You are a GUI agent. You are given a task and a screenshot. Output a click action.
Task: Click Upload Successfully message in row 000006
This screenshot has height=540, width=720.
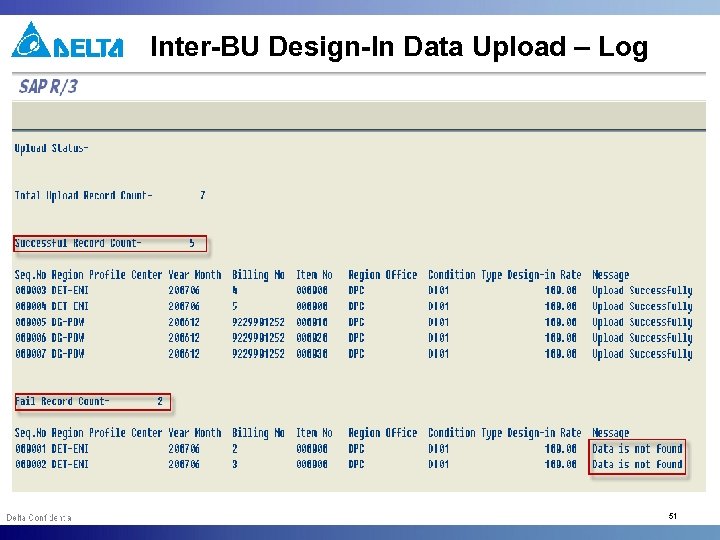(642, 338)
